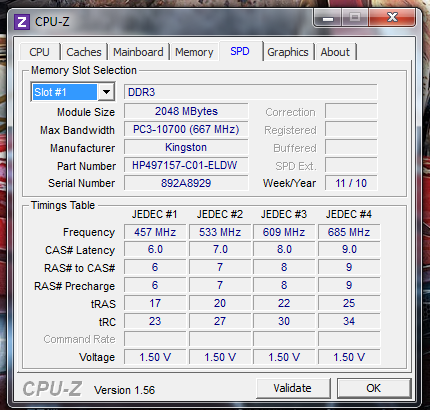Viewport: 430px width, 412px height.
Task: Select the Memory tab
Action: 194,52
